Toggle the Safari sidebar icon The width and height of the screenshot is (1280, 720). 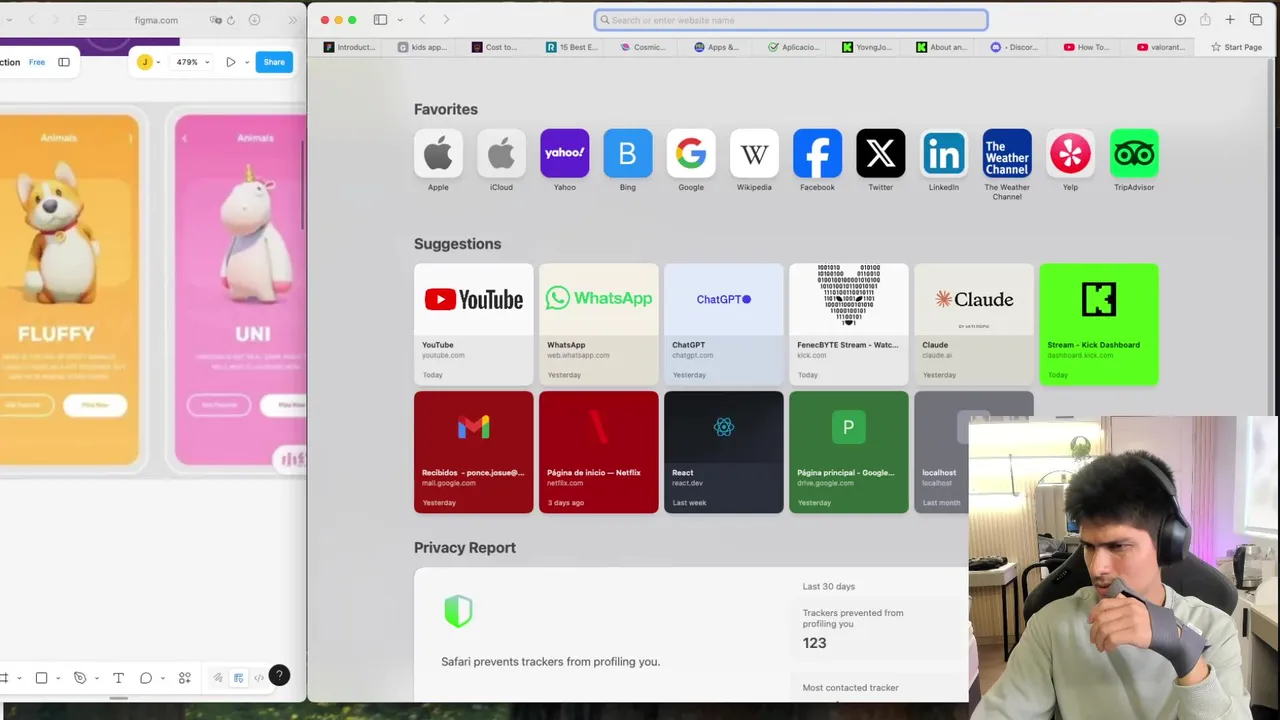380,20
